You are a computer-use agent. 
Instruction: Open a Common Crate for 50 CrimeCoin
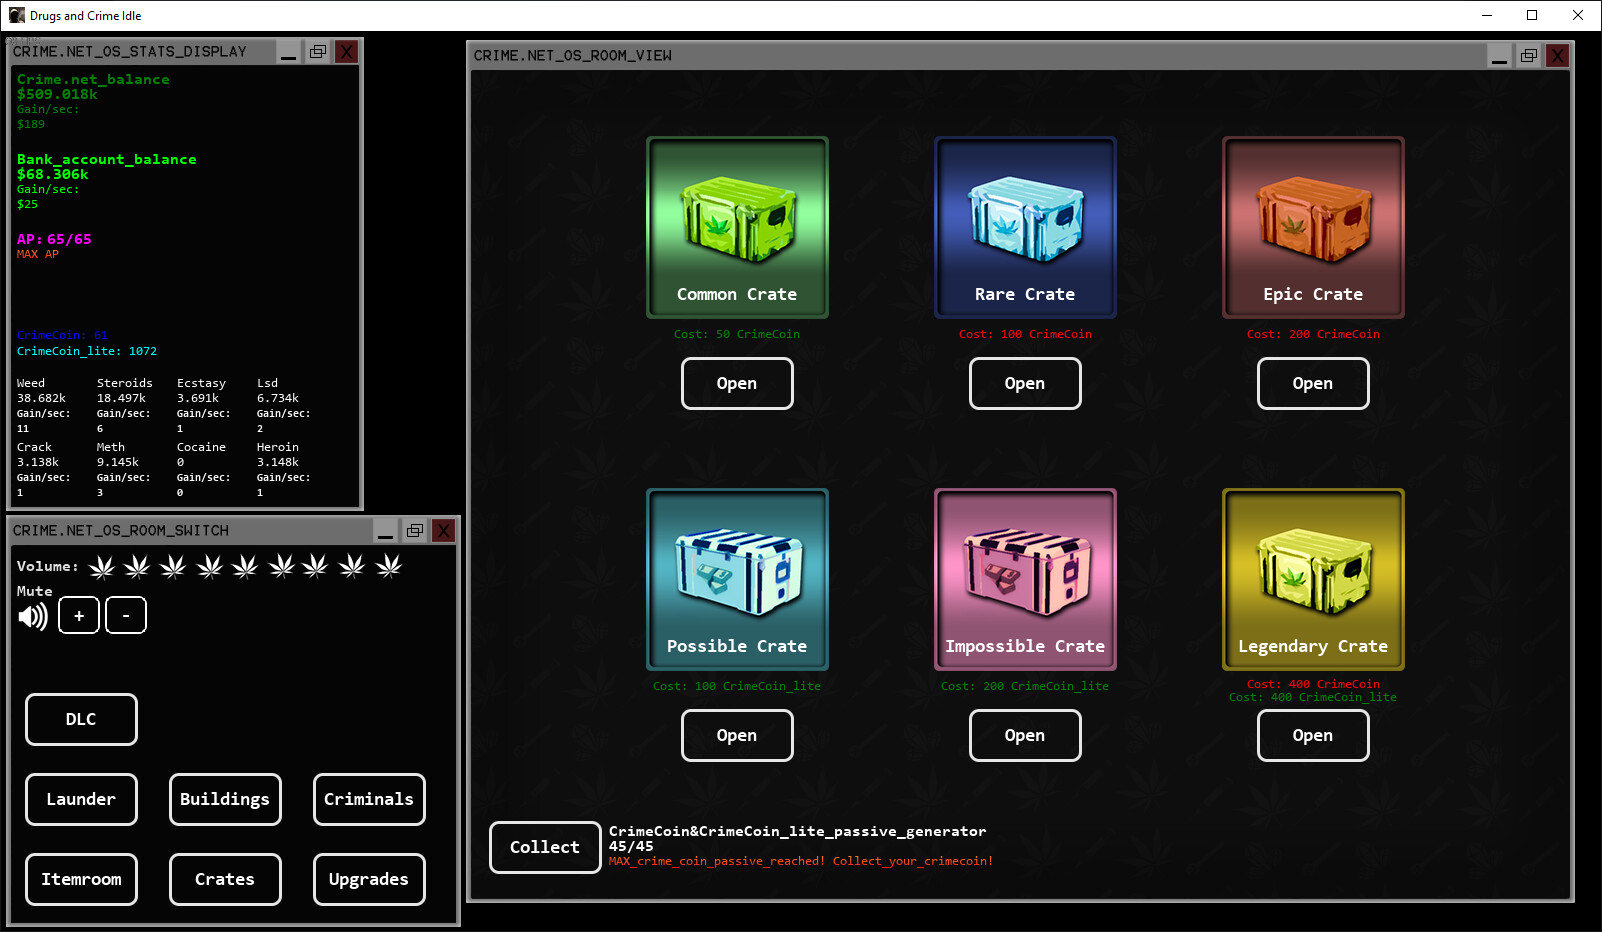(x=737, y=383)
